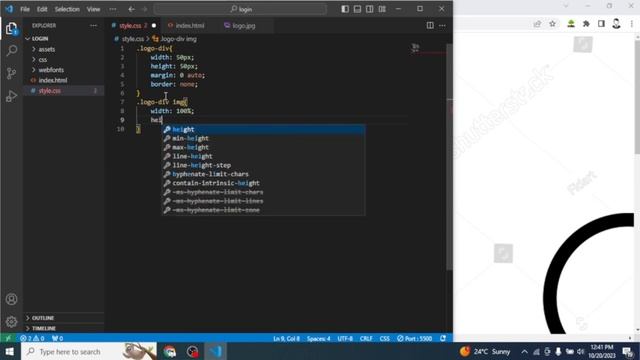Image resolution: width=640 pixels, height=360 pixels.
Task: Open Explorer panel more actions ellipsis
Action: [93, 25]
